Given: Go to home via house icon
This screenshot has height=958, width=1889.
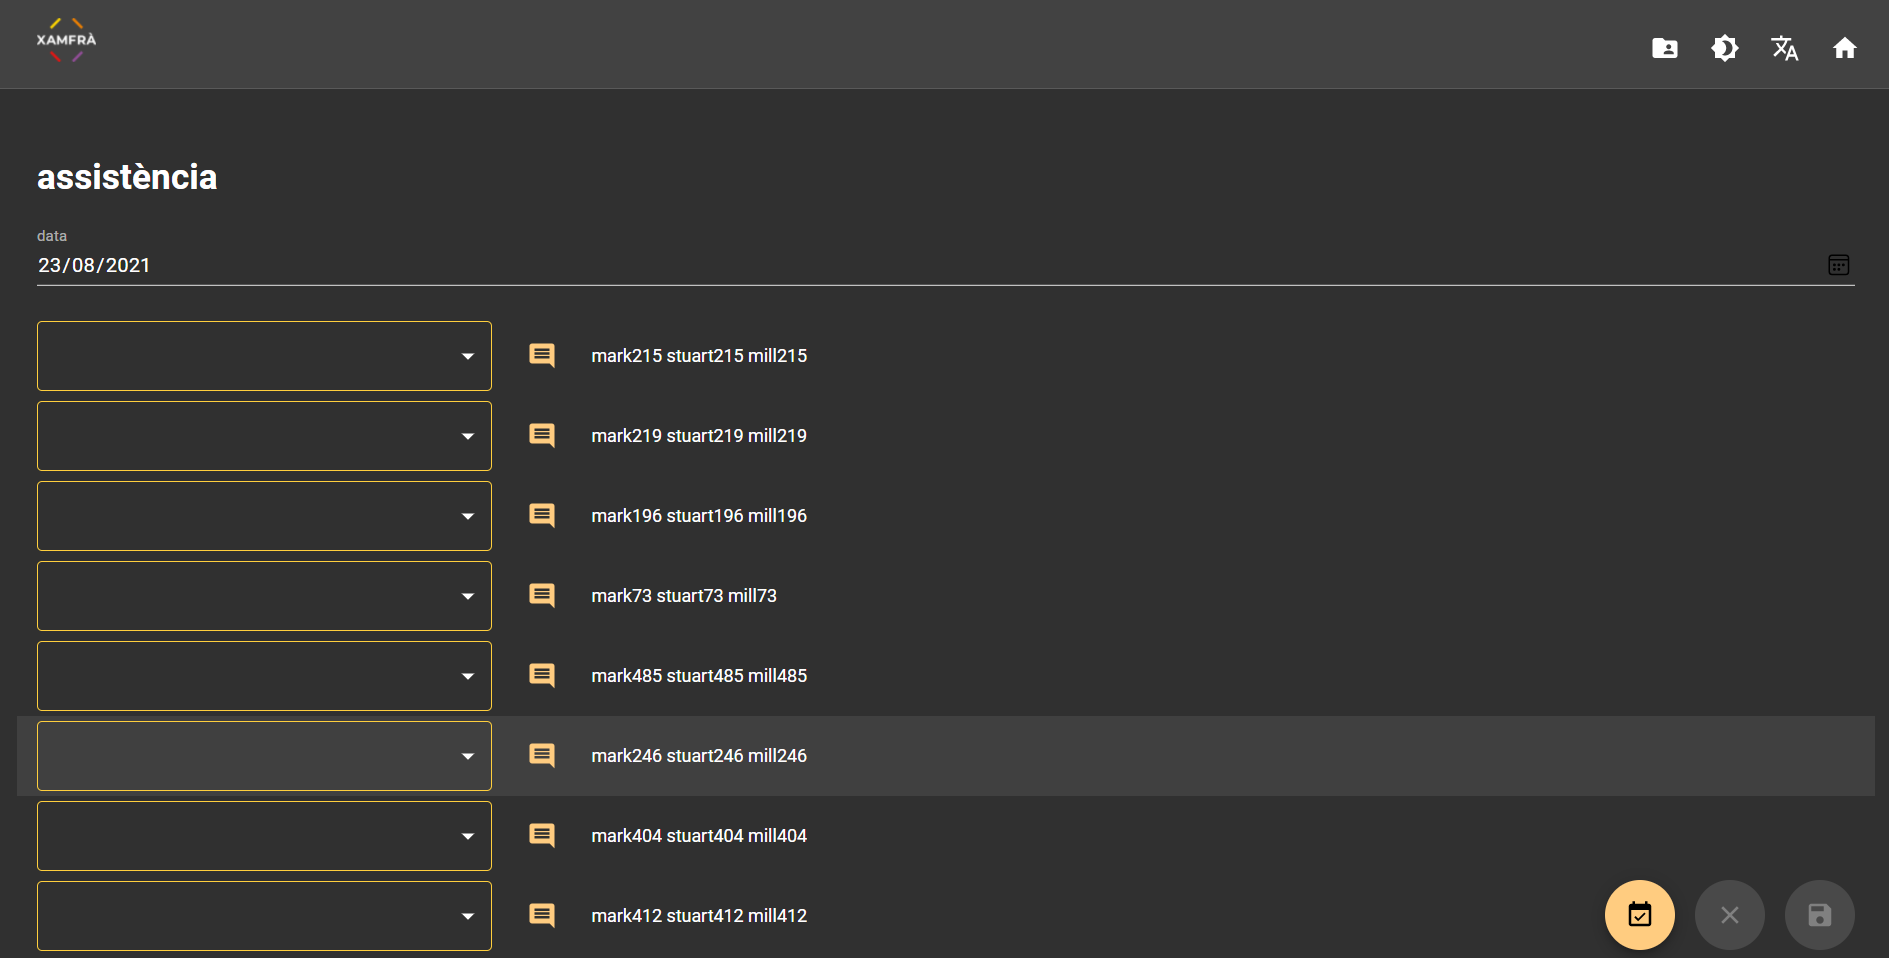Looking at the screenshot, I should click(1845, 48).
